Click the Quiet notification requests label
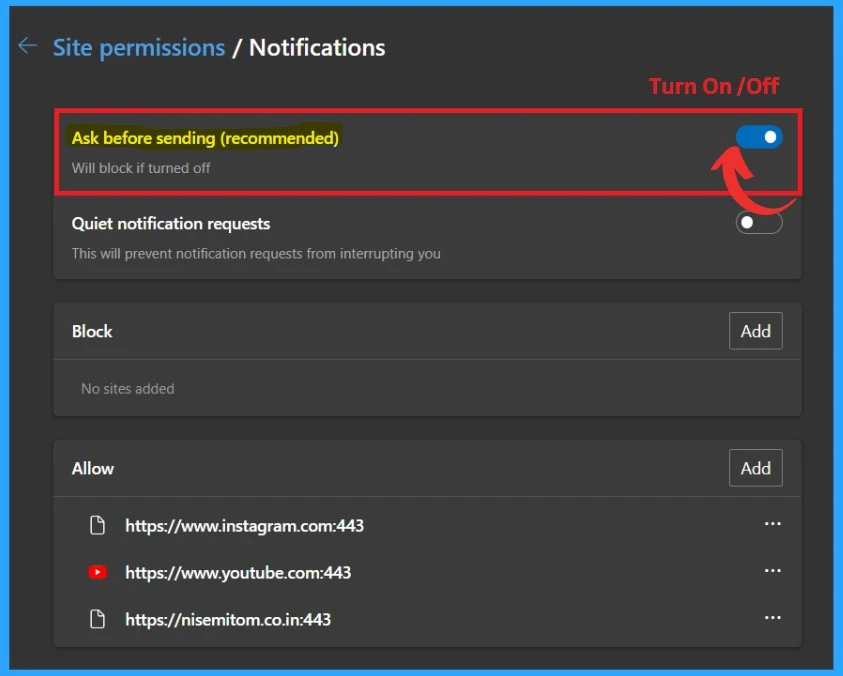This screenshot has height=676, width=843. pos(171,224)
